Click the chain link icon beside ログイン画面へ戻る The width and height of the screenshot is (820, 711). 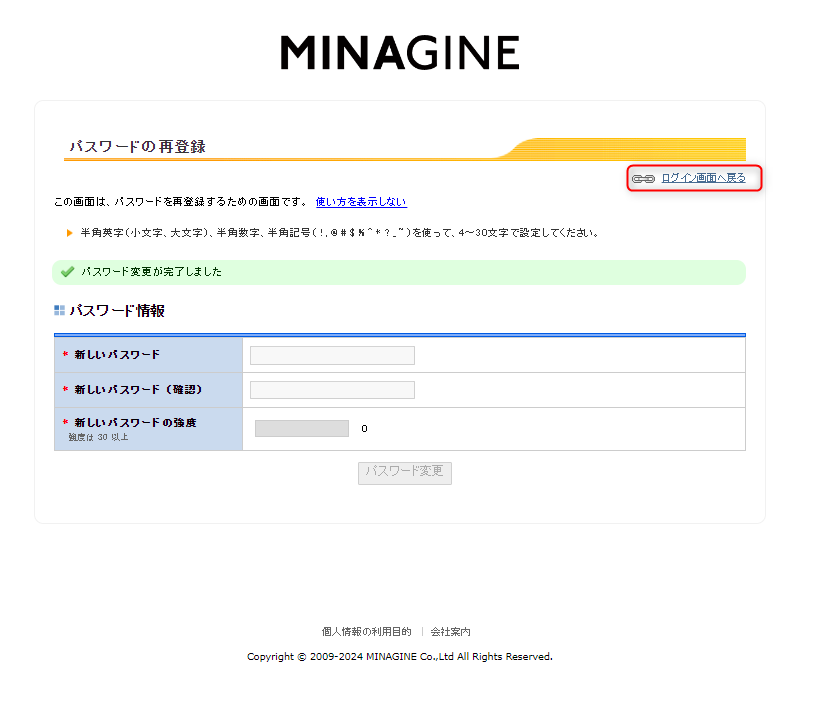pyautogui.click(x=643, y=179)
